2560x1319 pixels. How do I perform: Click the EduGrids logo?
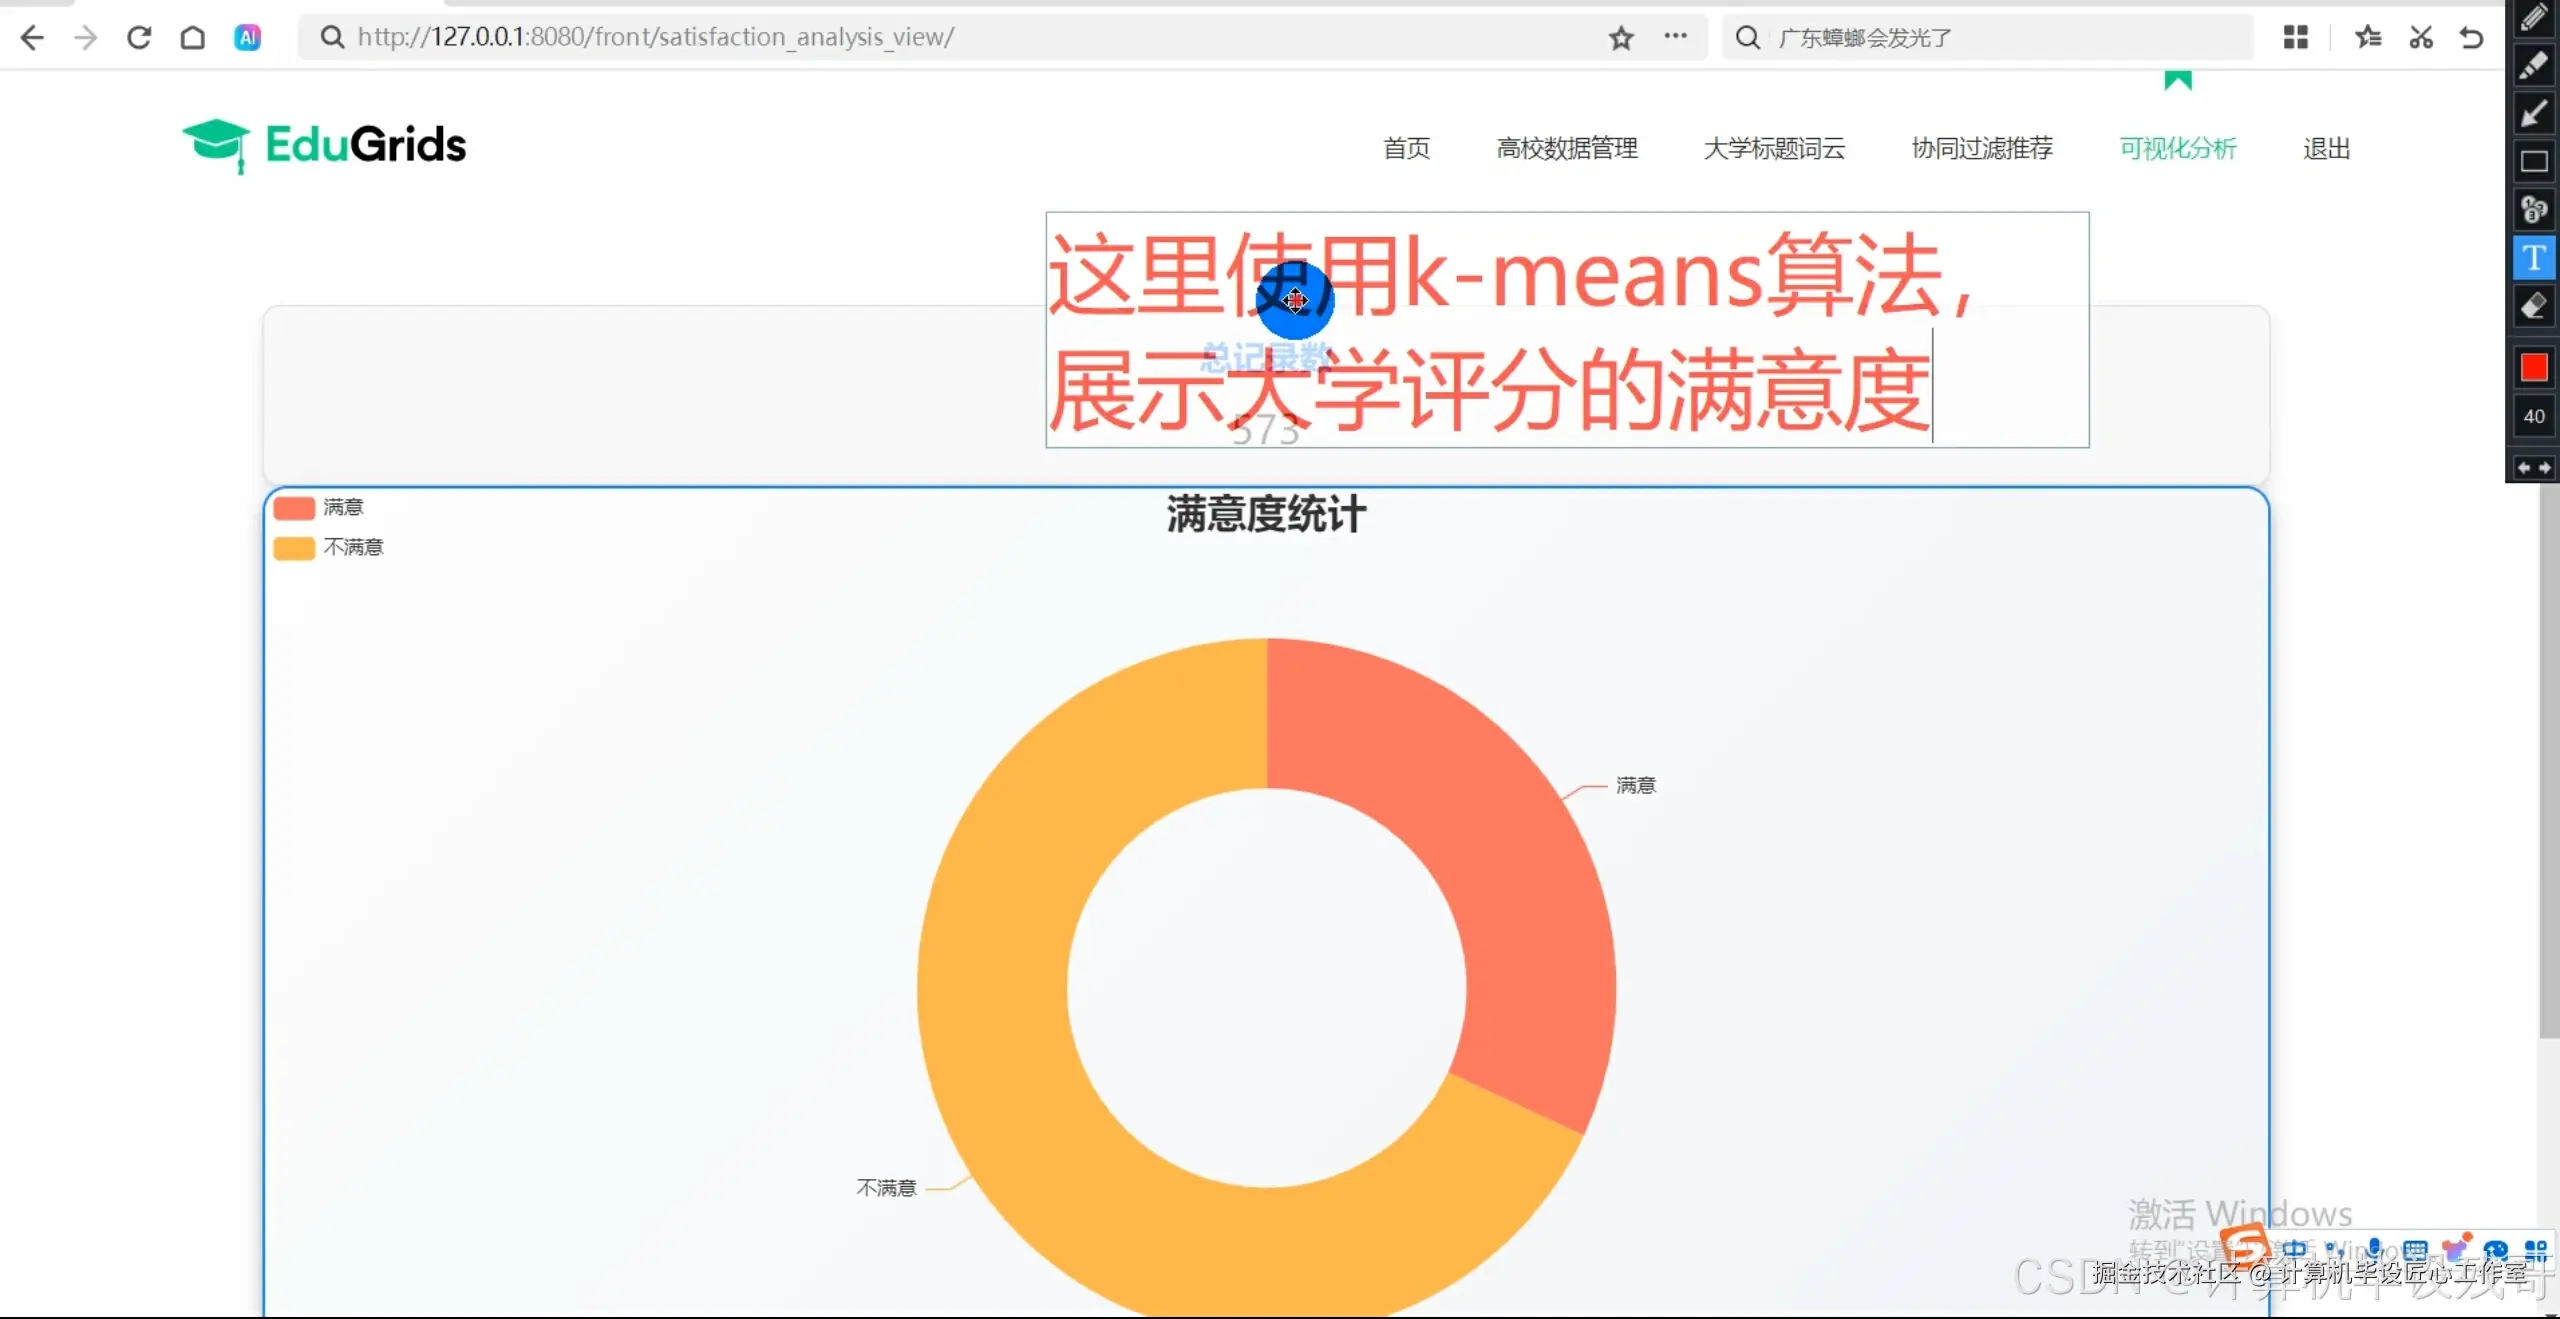[325, 146]
